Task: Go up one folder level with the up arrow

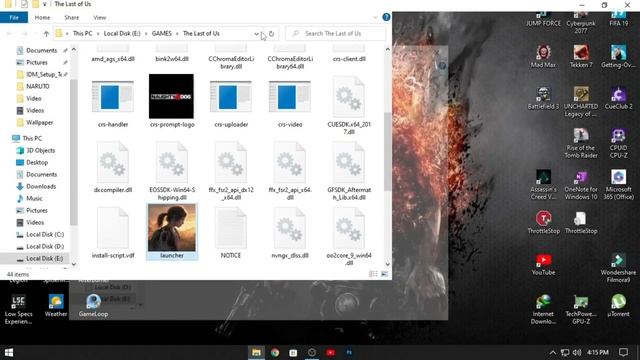Action: coord(46,33)
